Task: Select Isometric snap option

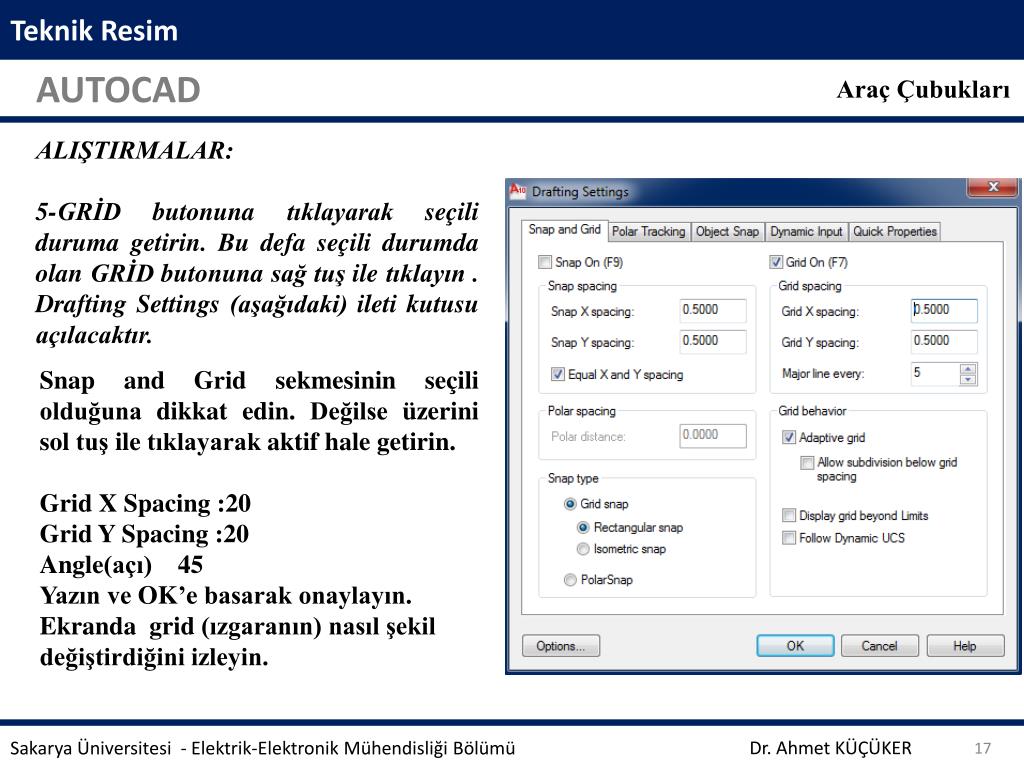Action: point(583,549)
